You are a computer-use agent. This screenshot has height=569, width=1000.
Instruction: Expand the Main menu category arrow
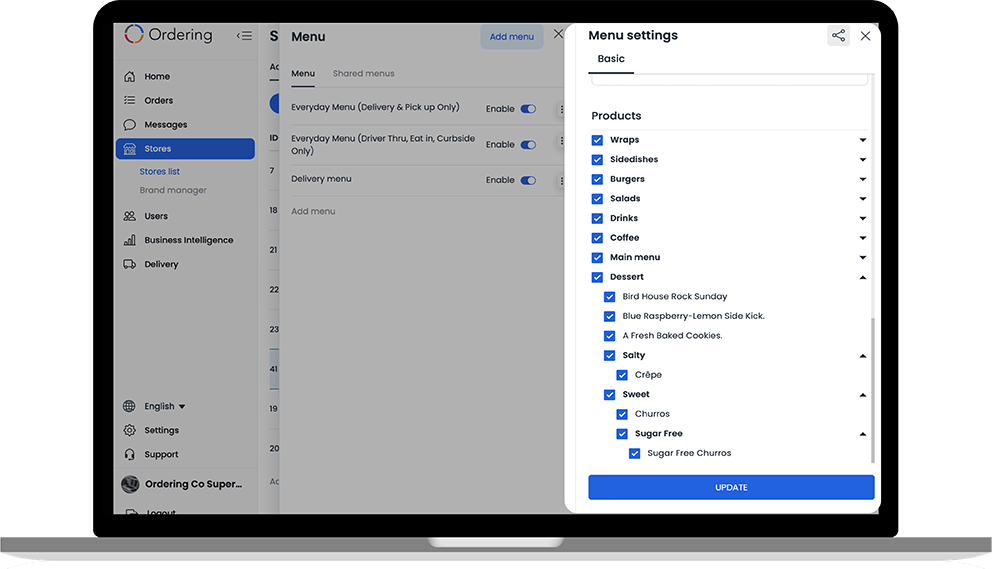pos(862,258)
